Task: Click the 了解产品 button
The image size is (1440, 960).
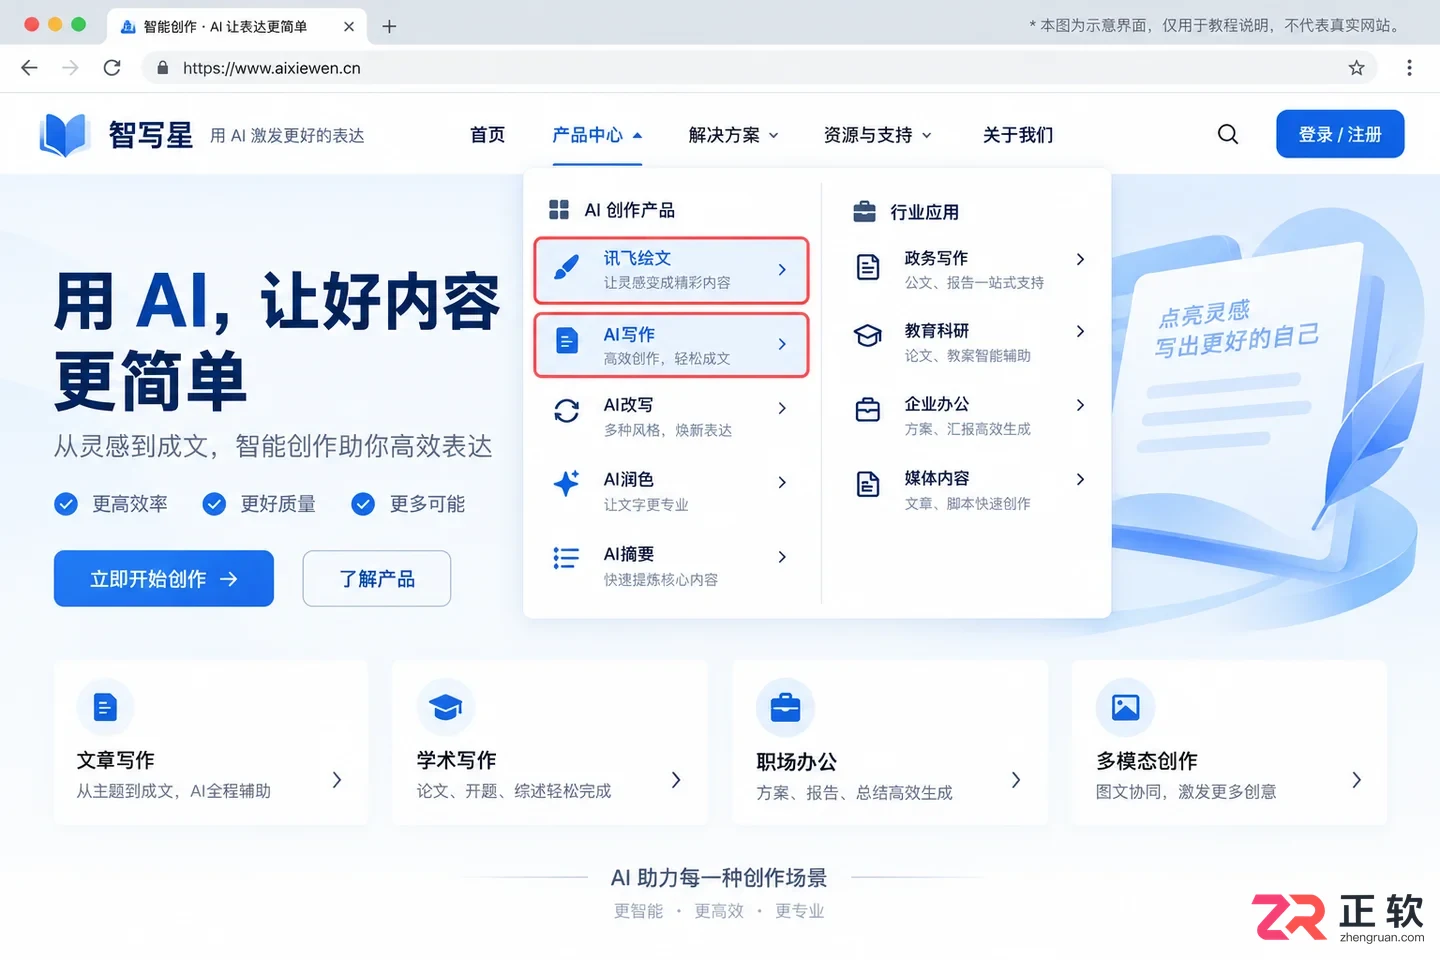Action: pos(377,578)
